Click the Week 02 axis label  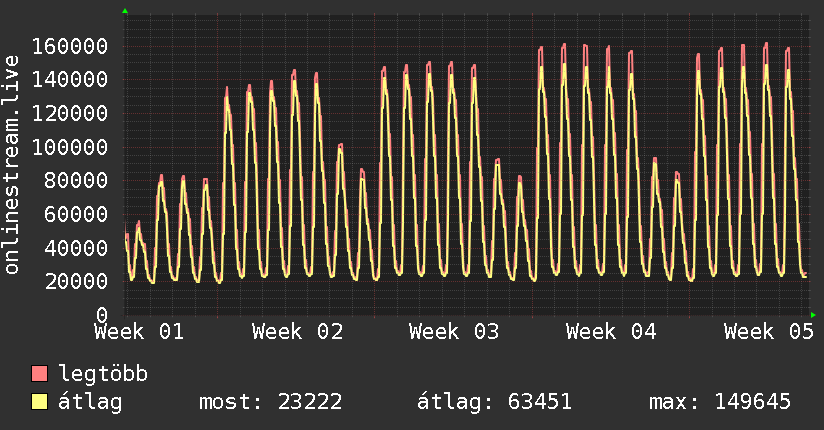coord(297,332)
